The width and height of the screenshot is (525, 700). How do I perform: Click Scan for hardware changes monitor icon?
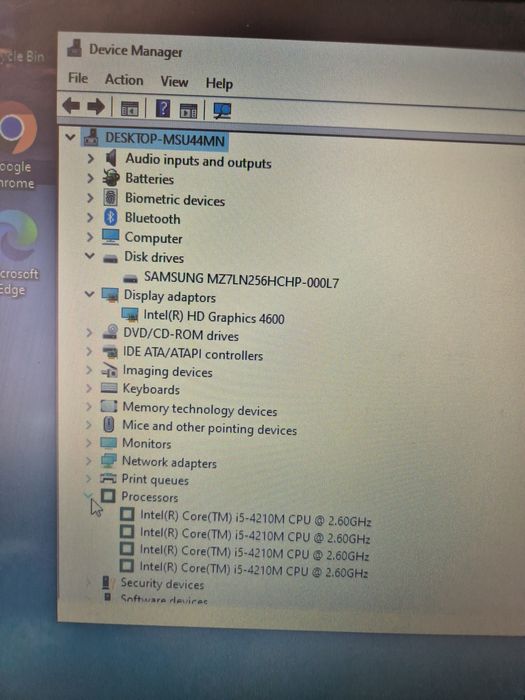pos(222,111)
